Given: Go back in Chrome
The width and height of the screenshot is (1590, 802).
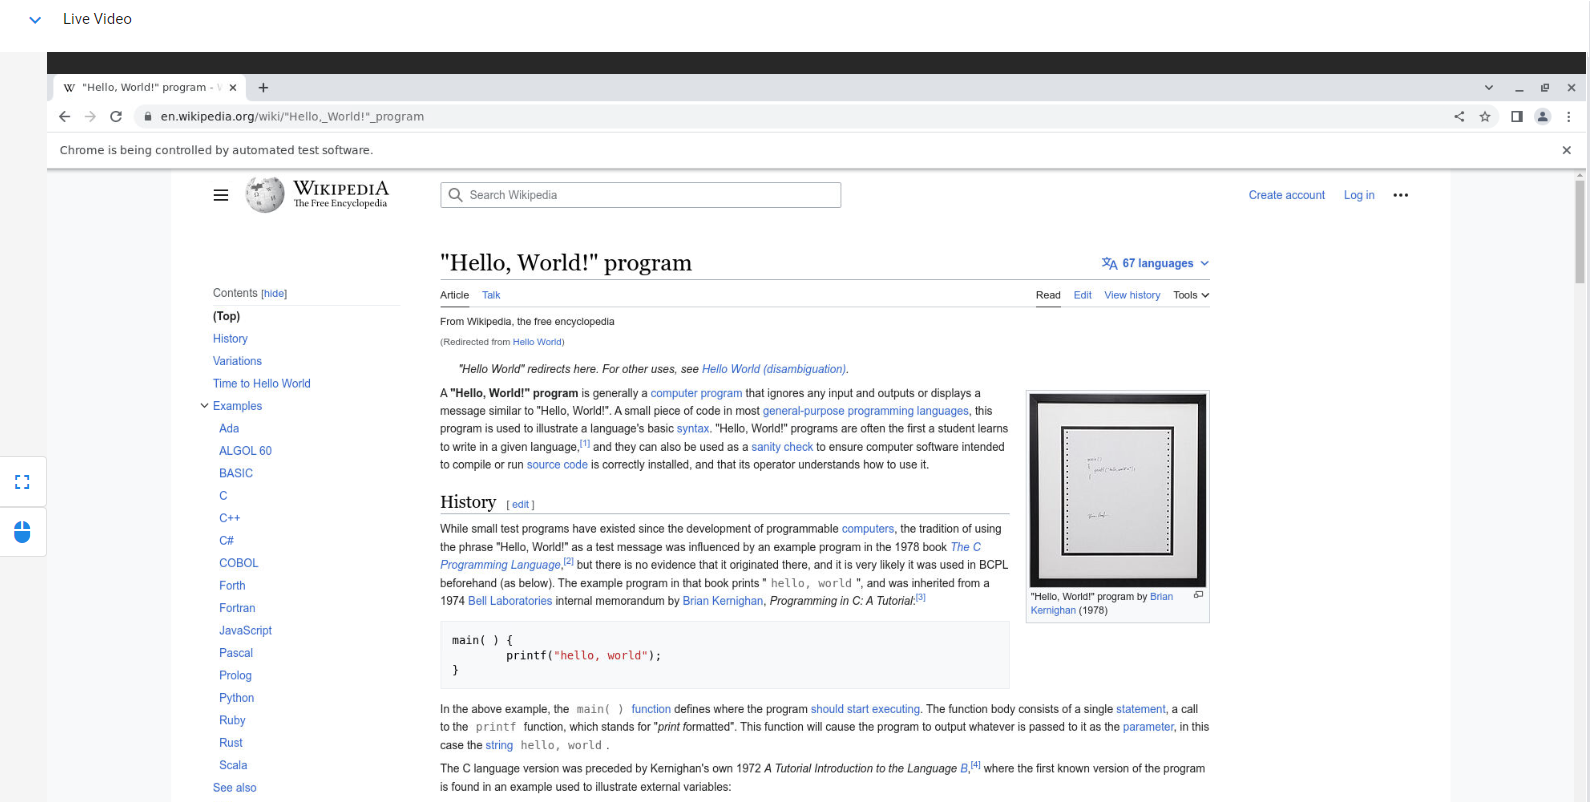Looking at the screenshot, I should [64, 117].
